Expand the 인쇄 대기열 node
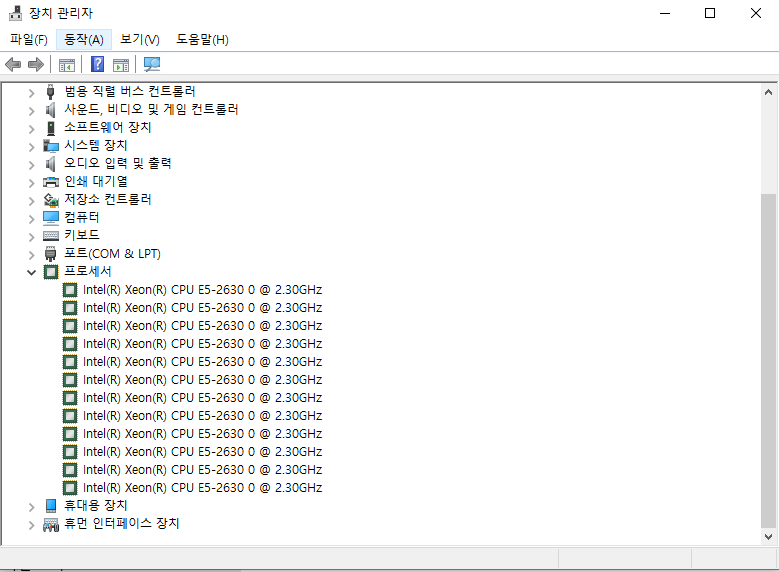 [x=31, y=182]
